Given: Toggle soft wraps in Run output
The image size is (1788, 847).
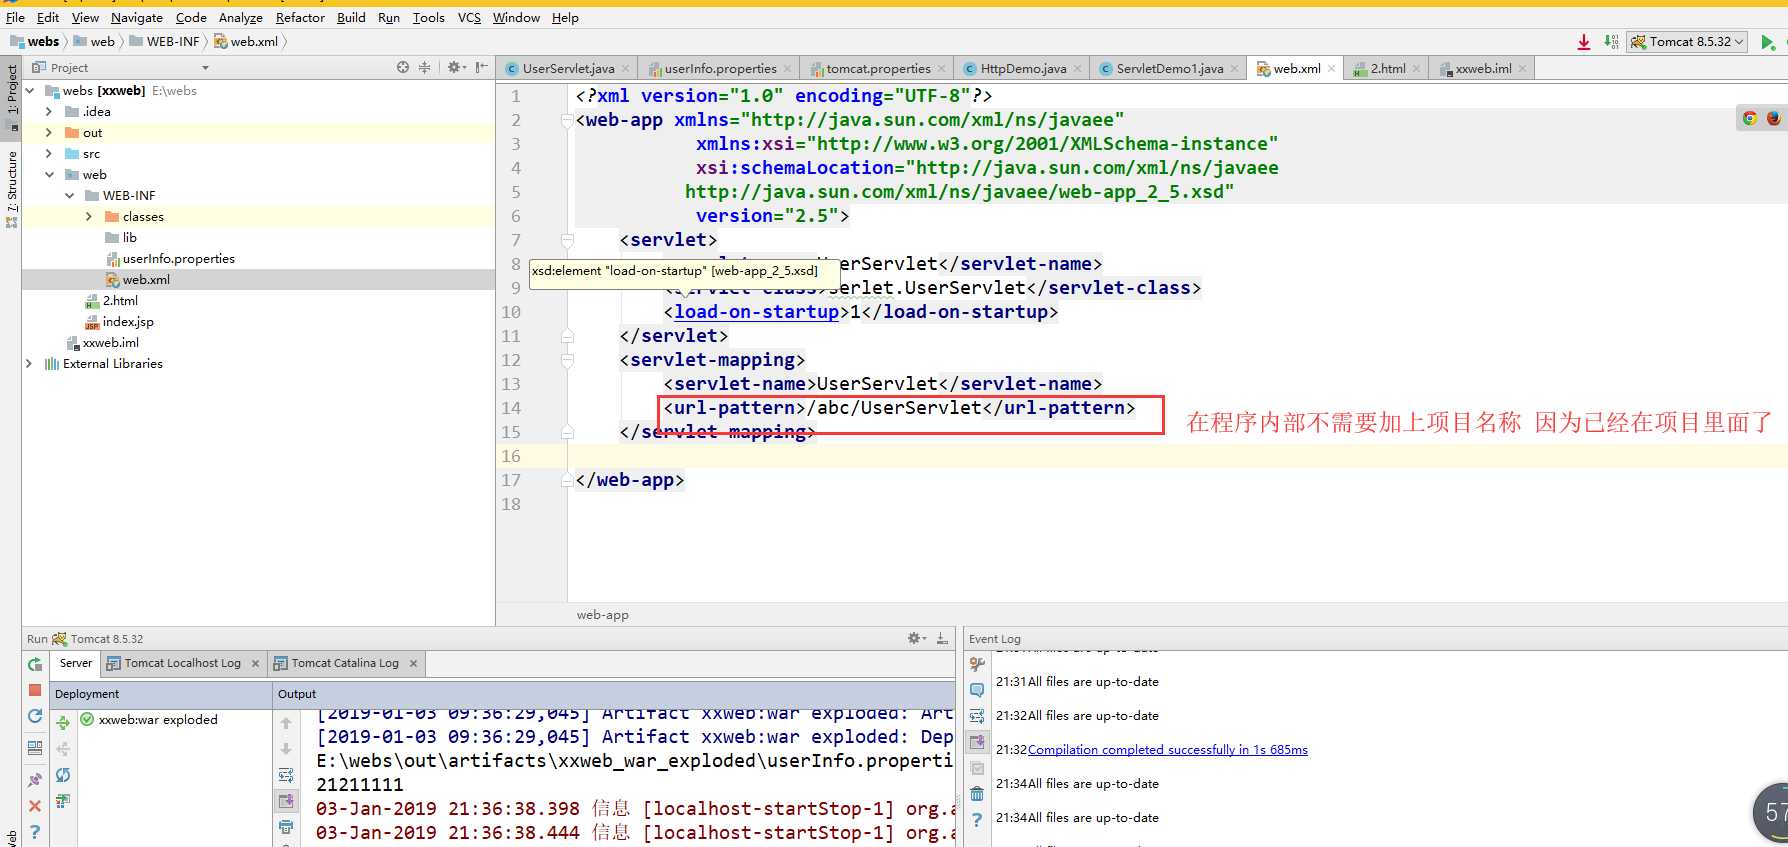Looking at the screenshot, I should tap(286, 775).
